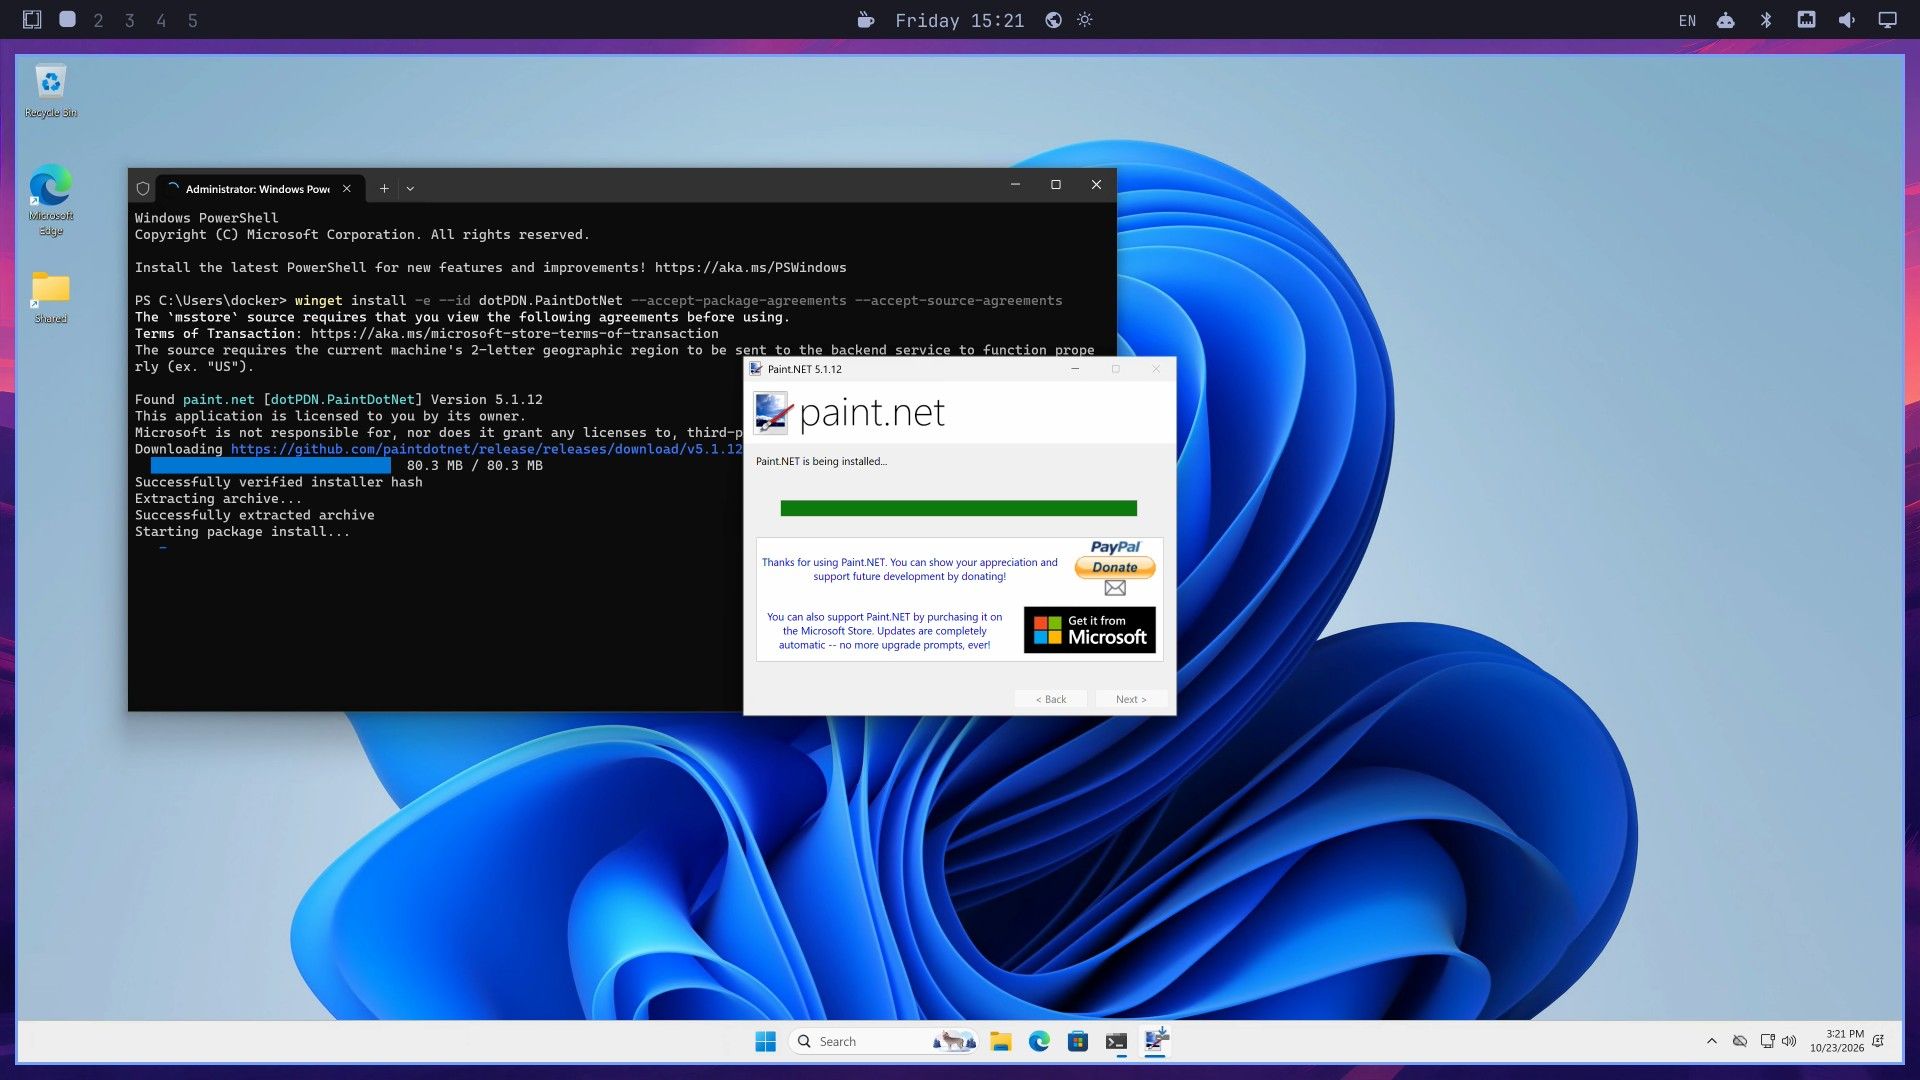
Task: Click the globe icon in top bar
Action: point(1053,20)
